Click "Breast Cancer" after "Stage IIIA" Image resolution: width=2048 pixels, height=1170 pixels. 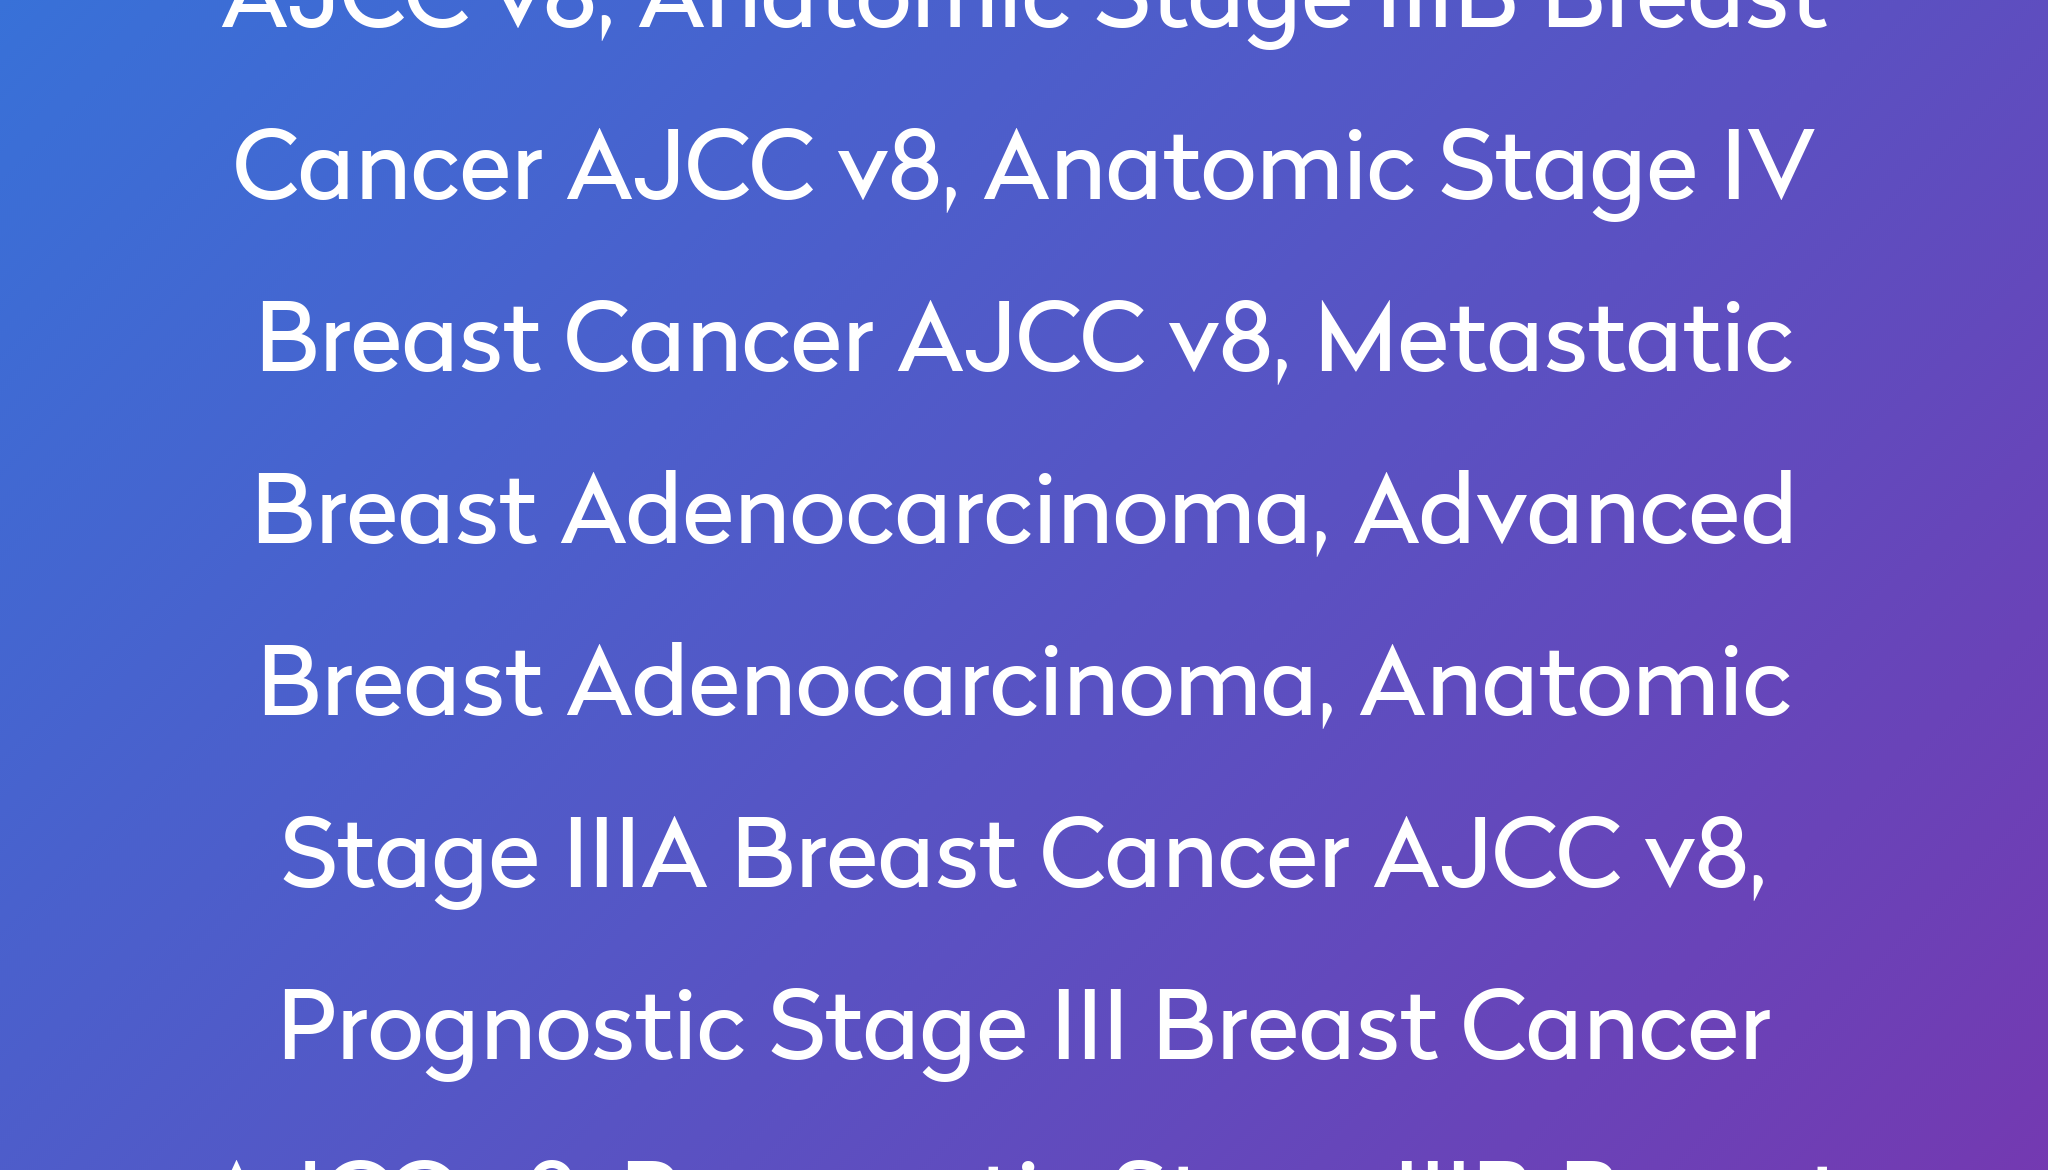point(1042,856)
